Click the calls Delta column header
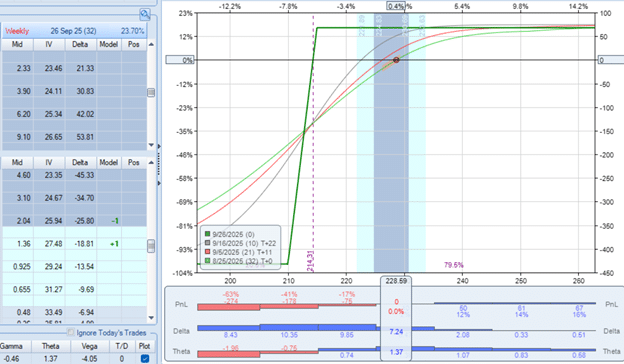Viewport: 624px width, 364px height. point(80,45)
